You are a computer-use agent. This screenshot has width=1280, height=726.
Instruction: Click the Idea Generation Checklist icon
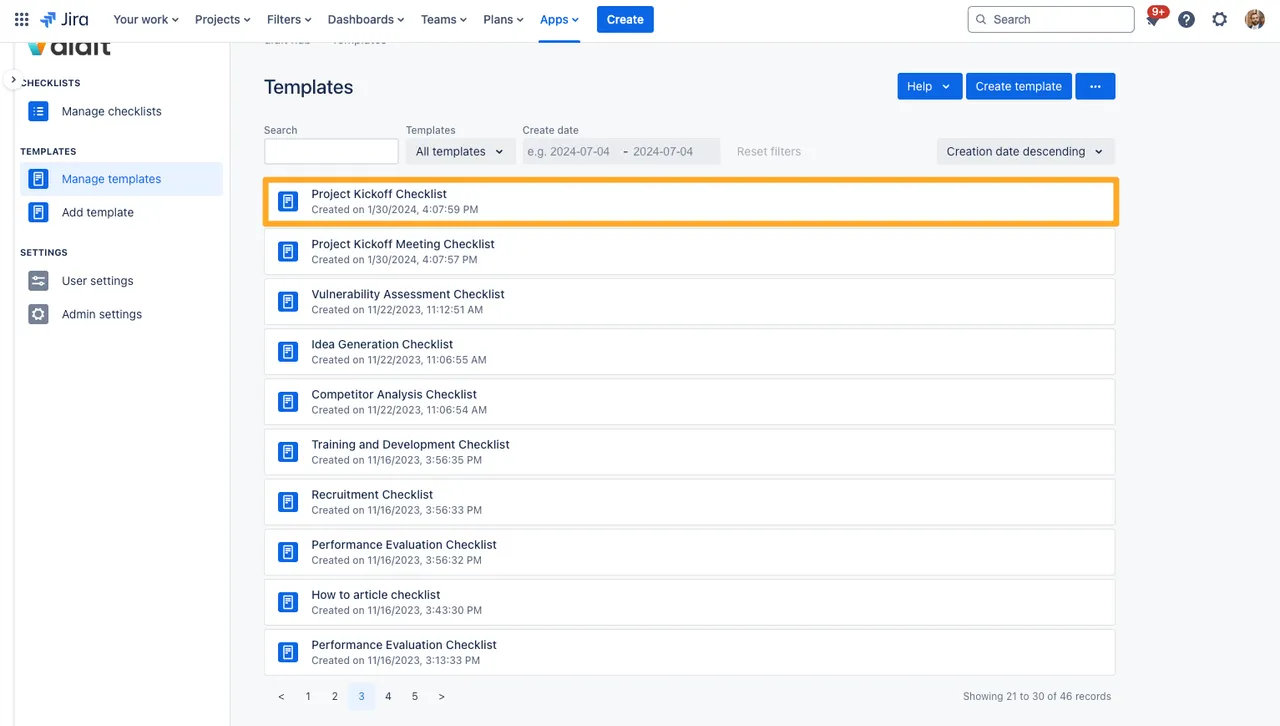tap(288, 352)
